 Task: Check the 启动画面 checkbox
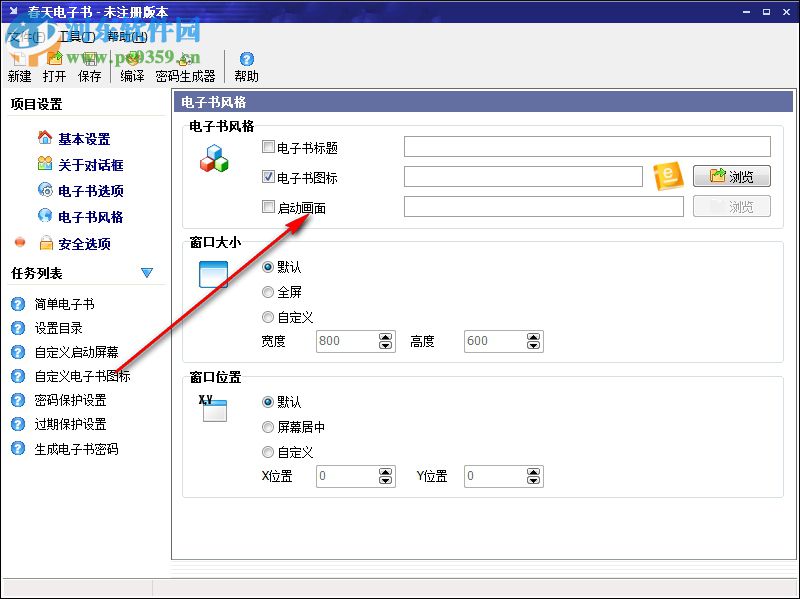pyautogui.click(x=268, y=207)
